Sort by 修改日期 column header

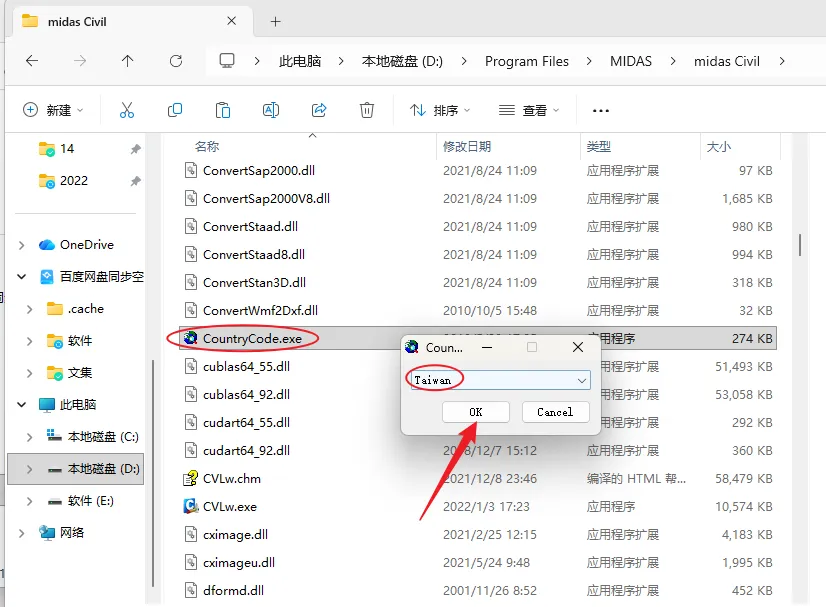coord(467,146)
